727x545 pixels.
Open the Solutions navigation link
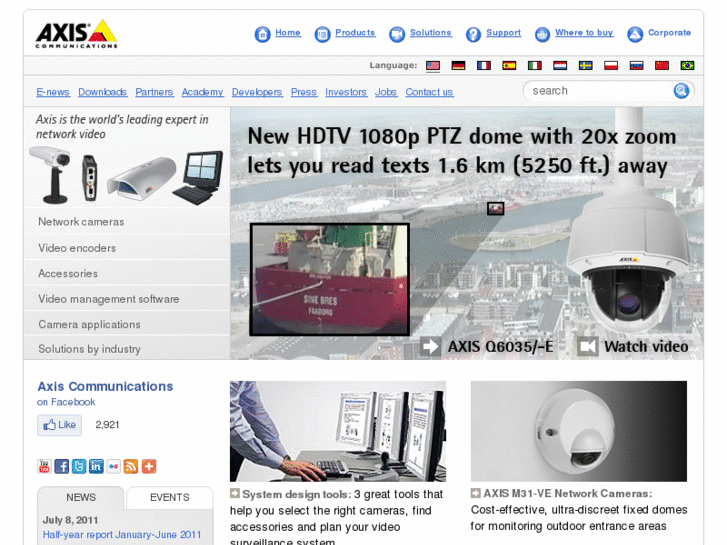[x=431, y=33]
